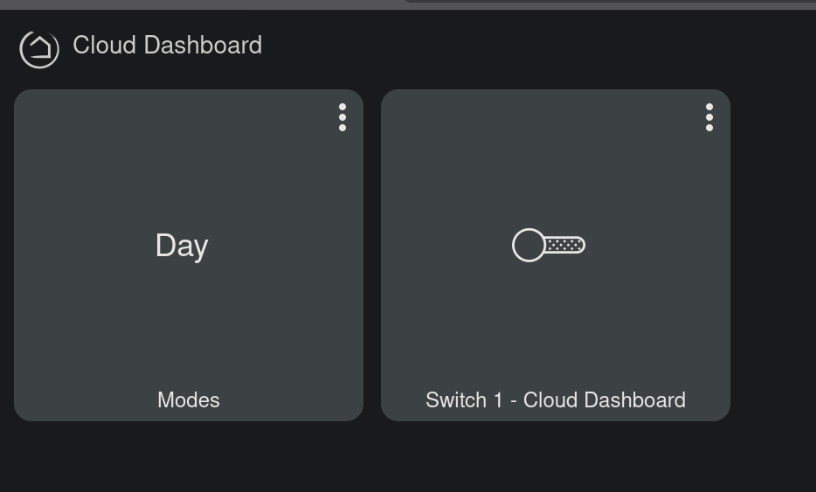Click the dotted track of the switch icon

pyautogui.click(x=565, y=245)
